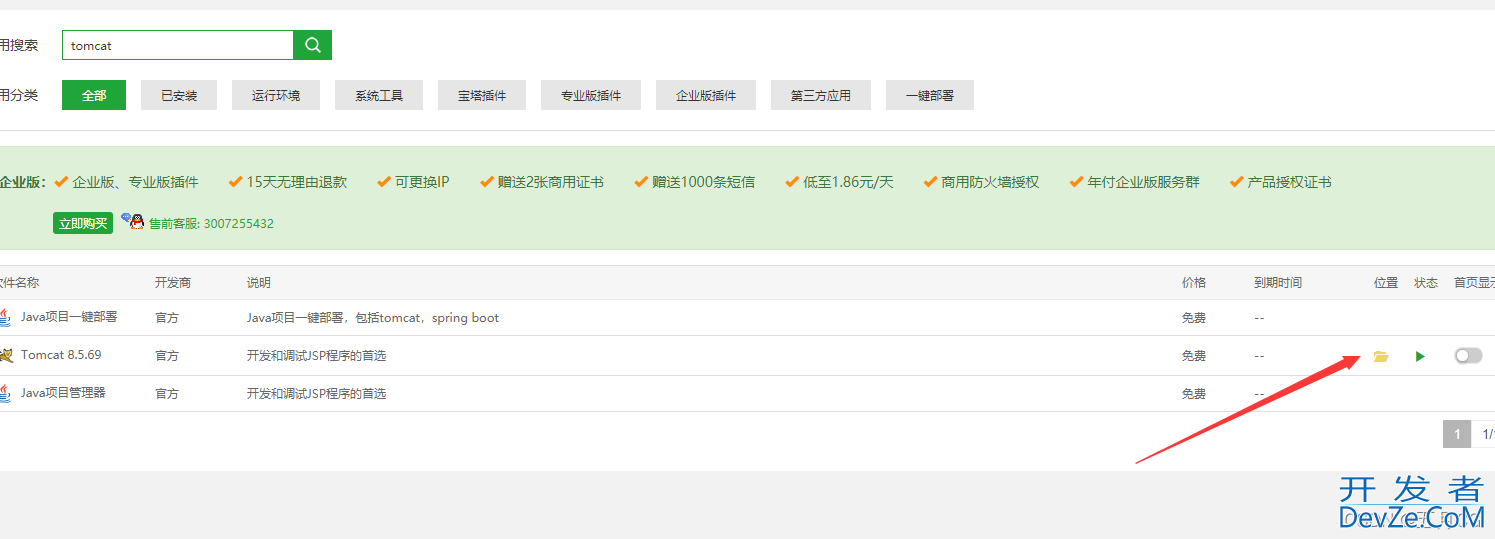Open the 系统工具 category
The image size is (1495, 539).
pos(379,95)
